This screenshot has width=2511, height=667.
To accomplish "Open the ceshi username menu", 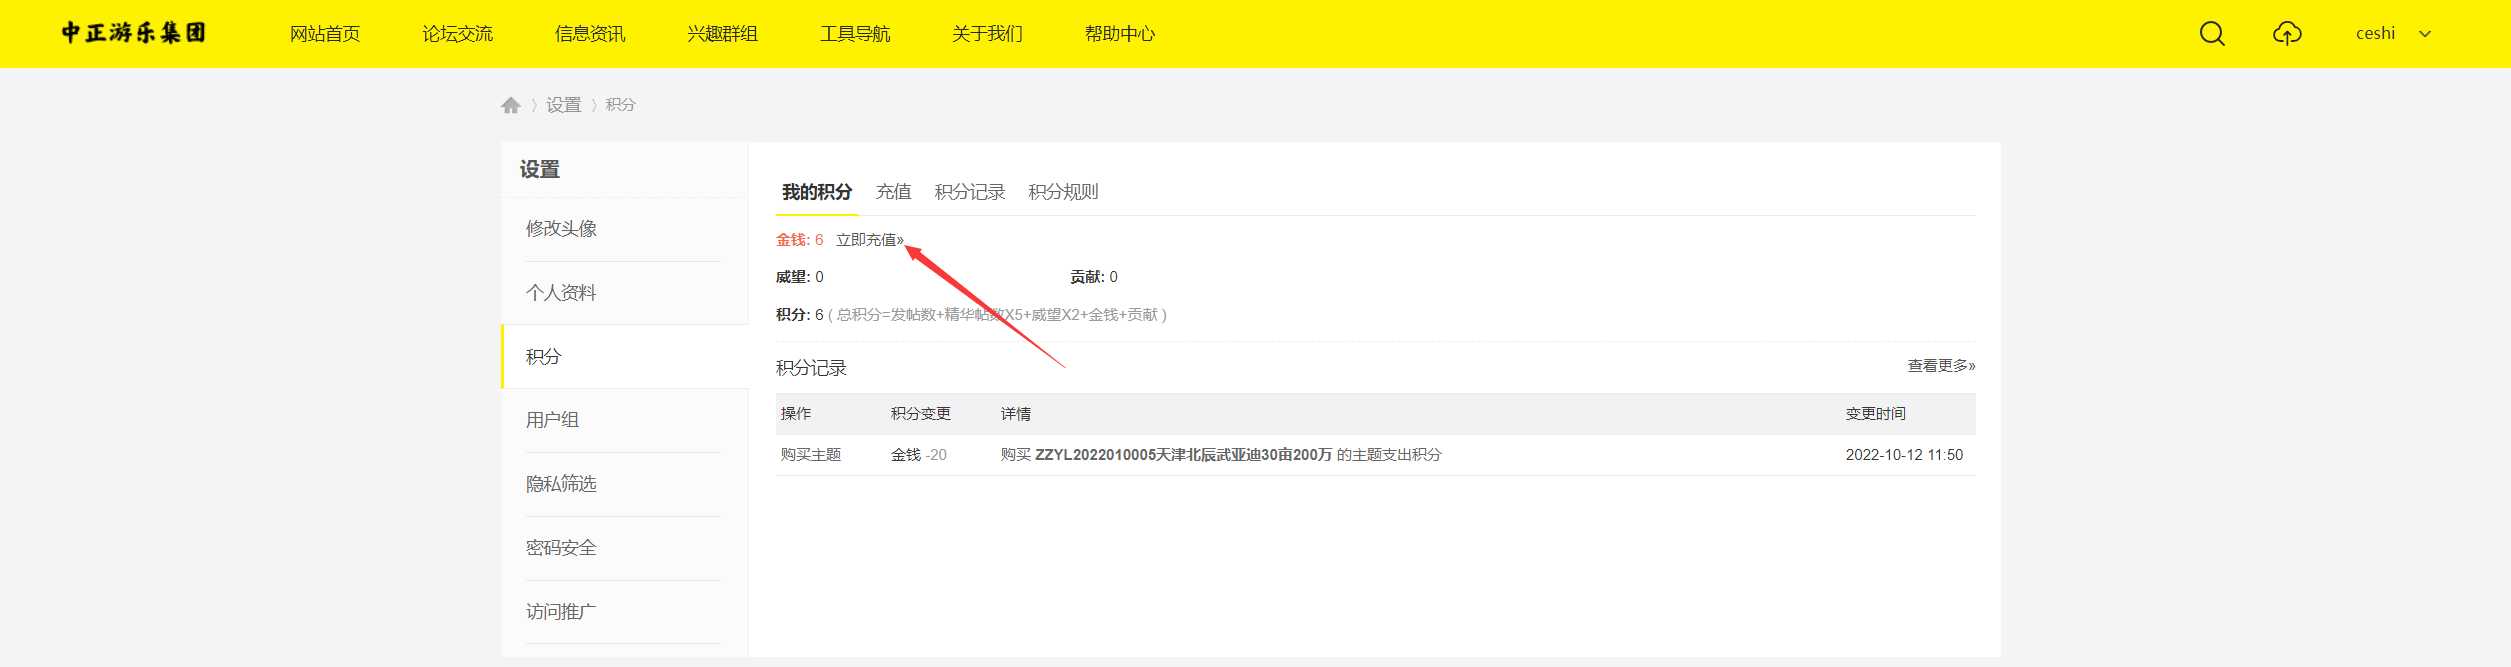I will [2375, 34].
